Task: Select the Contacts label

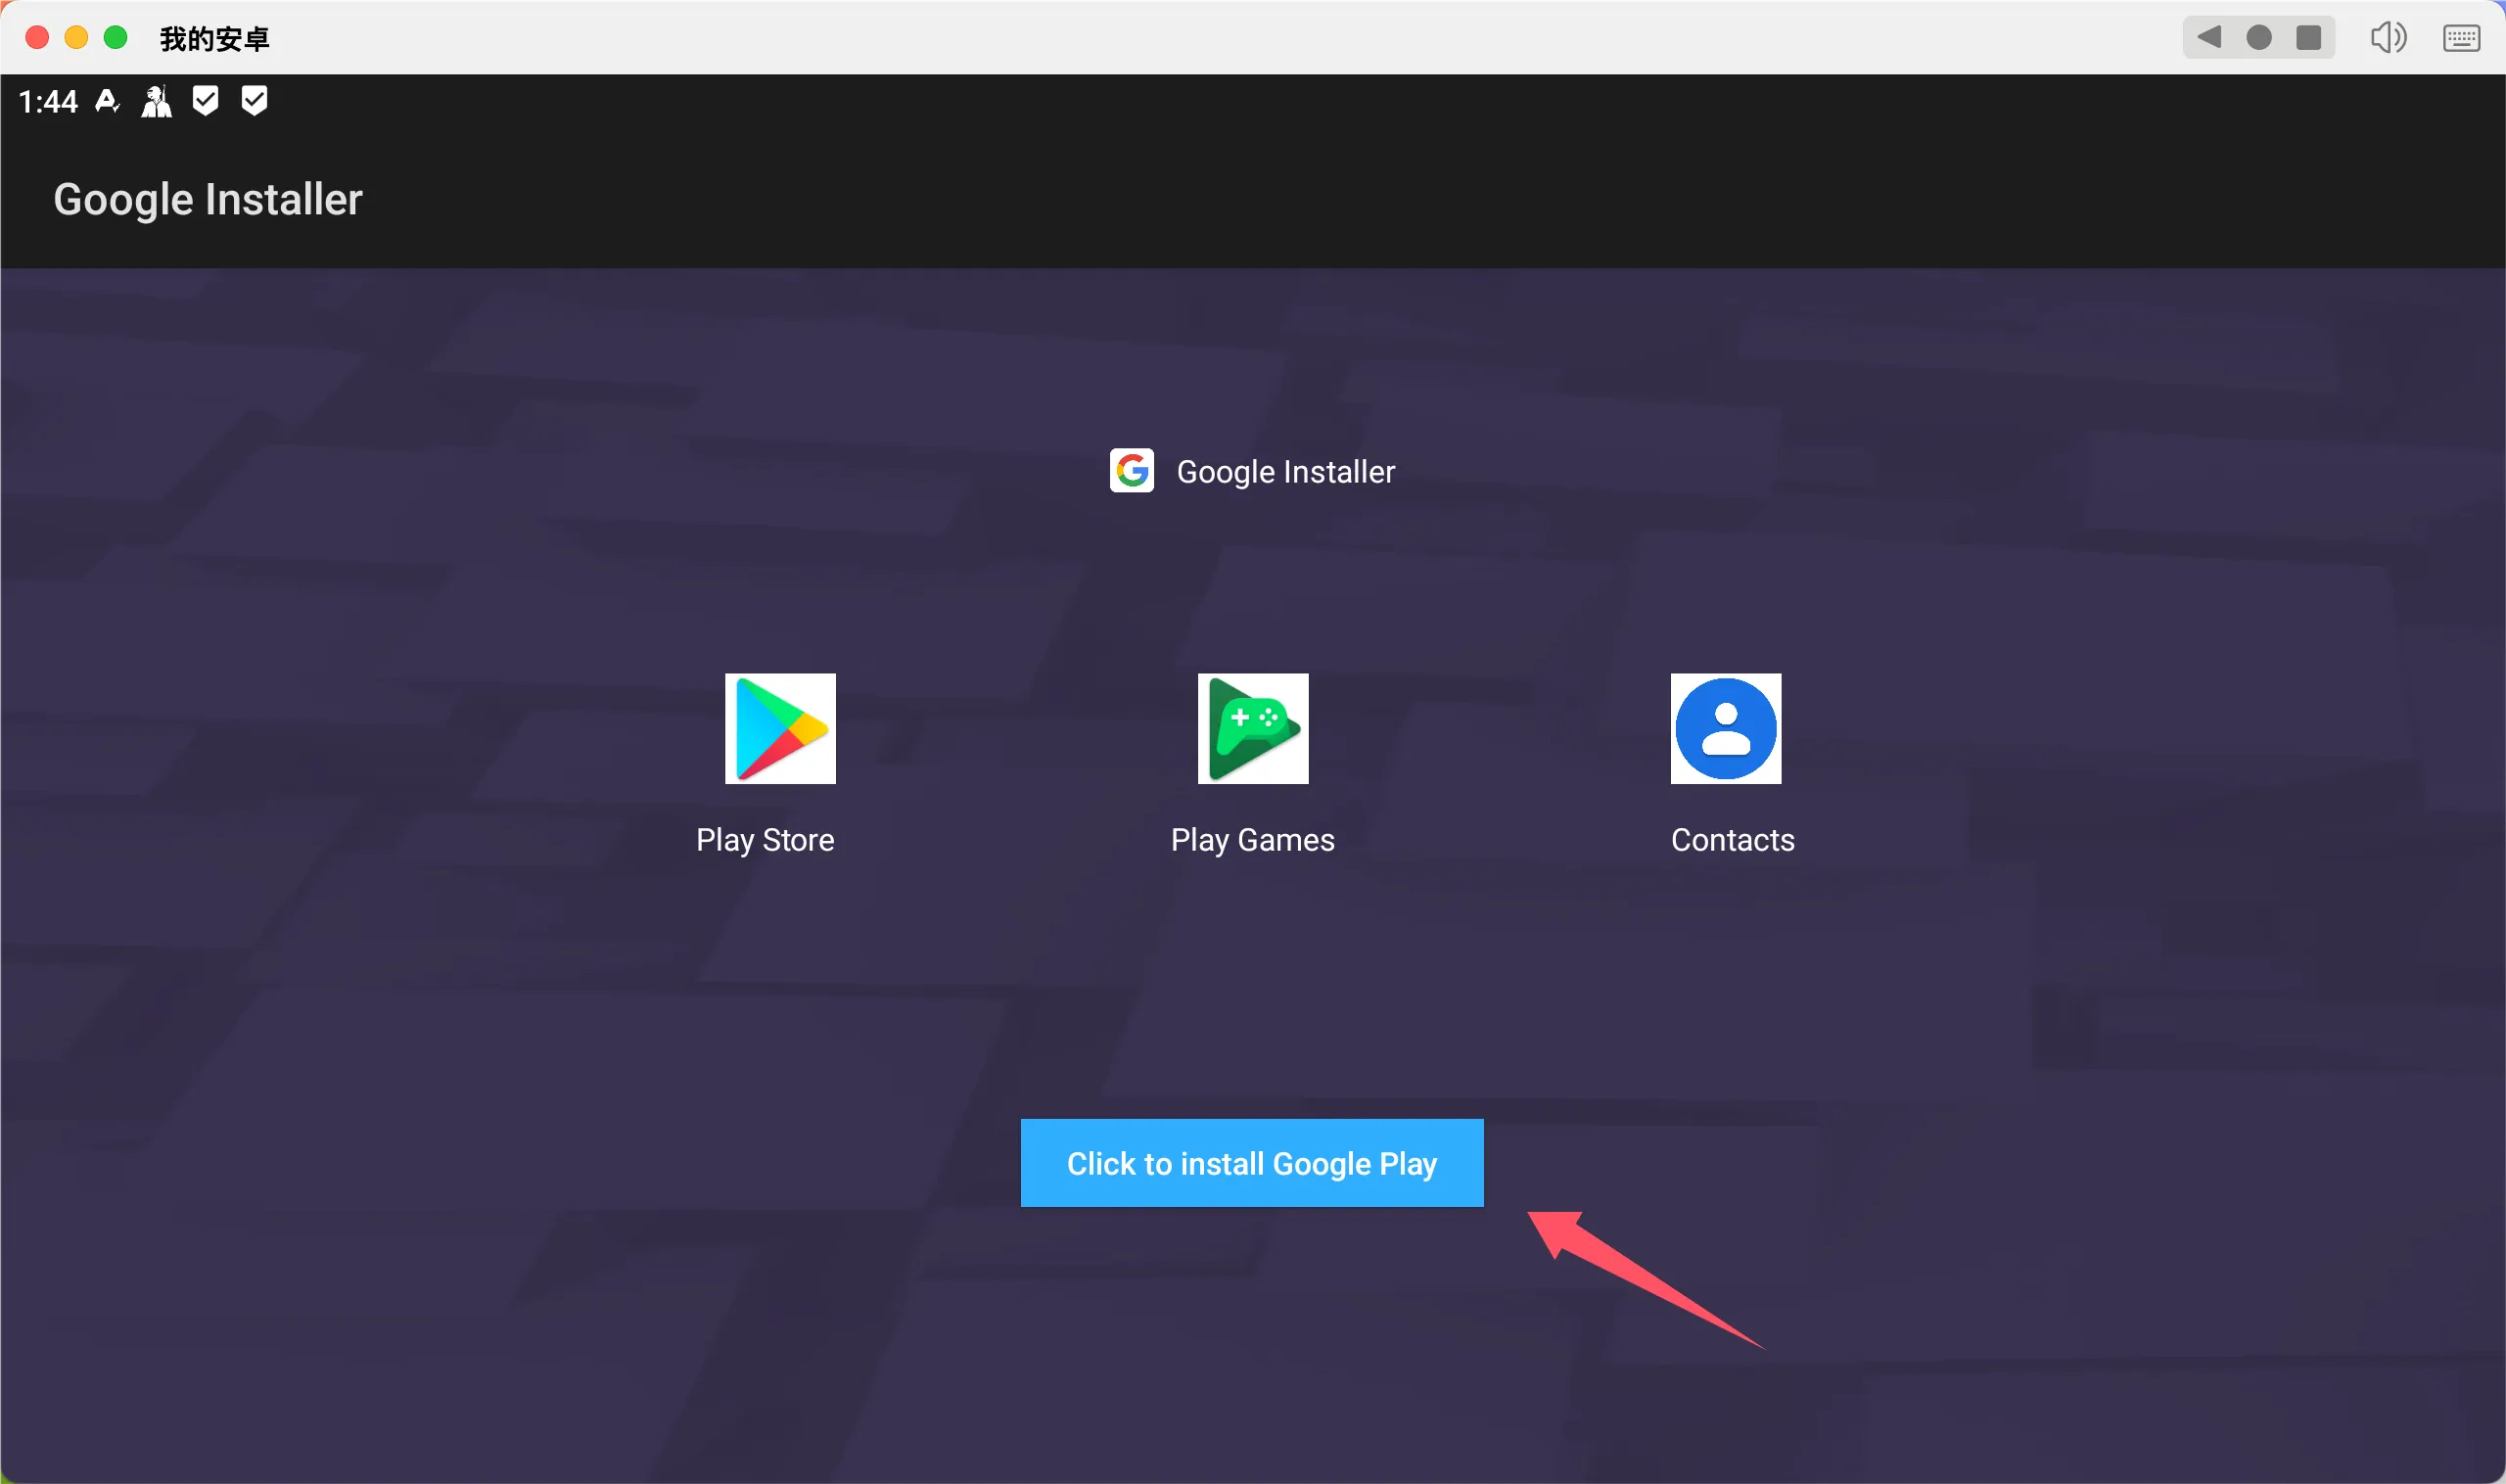Action: pos(1733,840)
